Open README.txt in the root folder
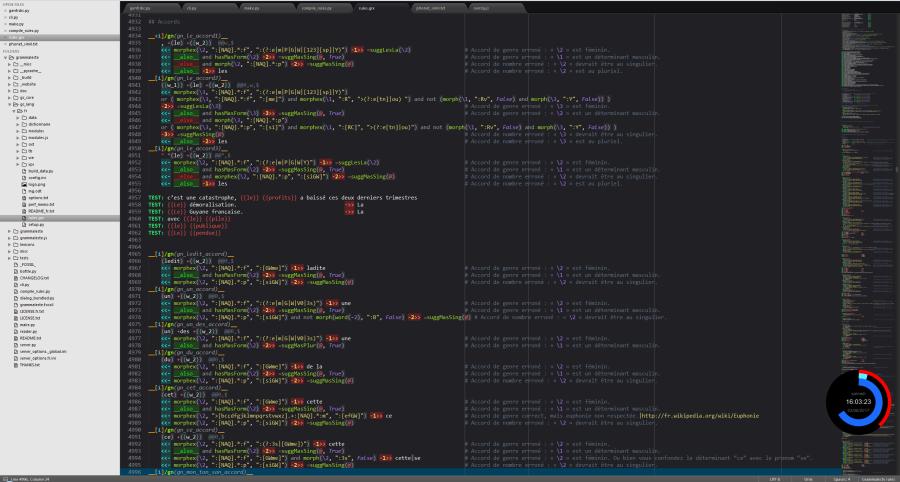 click(30, 338)
